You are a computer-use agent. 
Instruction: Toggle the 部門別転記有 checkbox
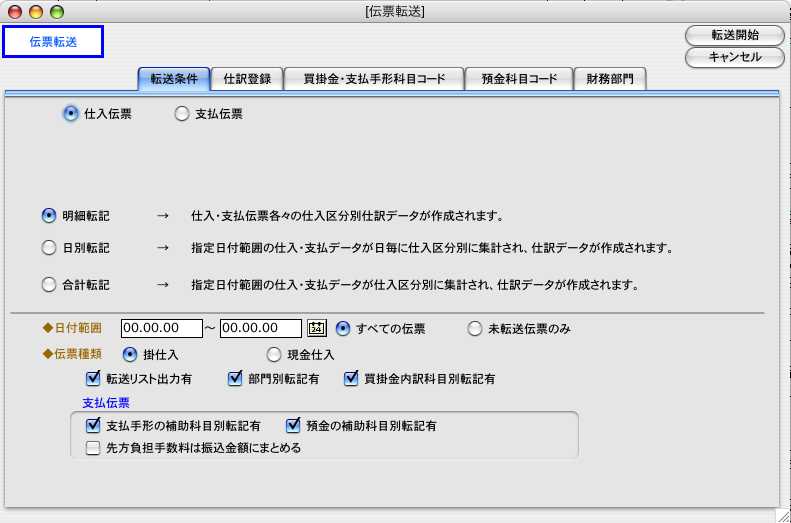[x=236, y=379]
